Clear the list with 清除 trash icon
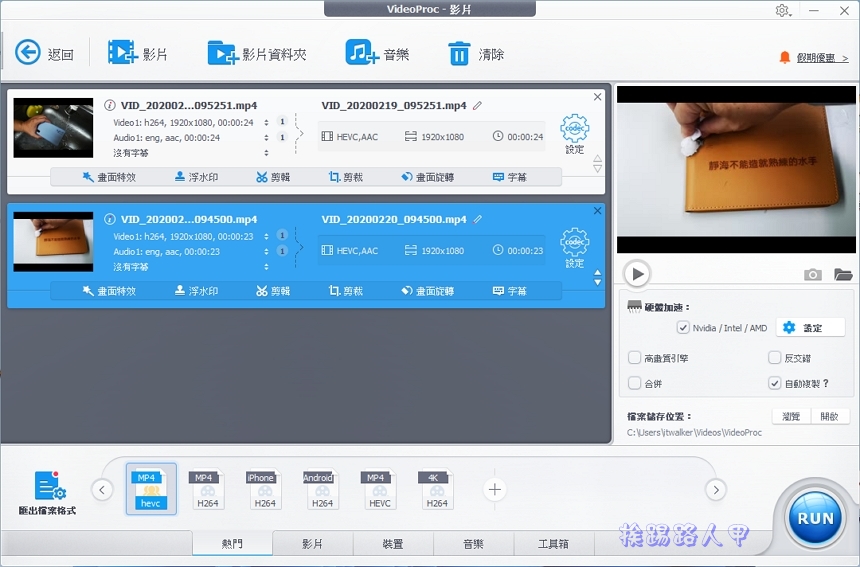This screenshot has height=567, width=860. [476, 53]
